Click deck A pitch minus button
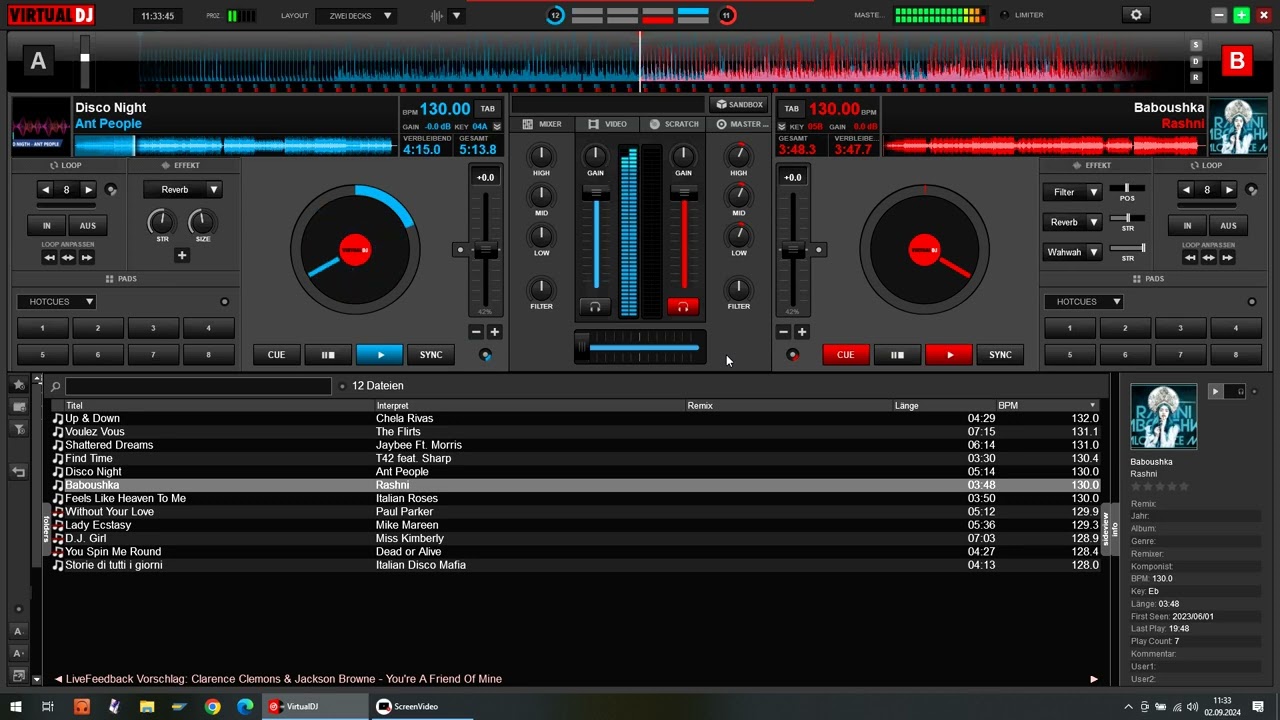Image resolution: width=1280 pixels, height=720 pixels. pyautogui.click(x=476, y=332)
